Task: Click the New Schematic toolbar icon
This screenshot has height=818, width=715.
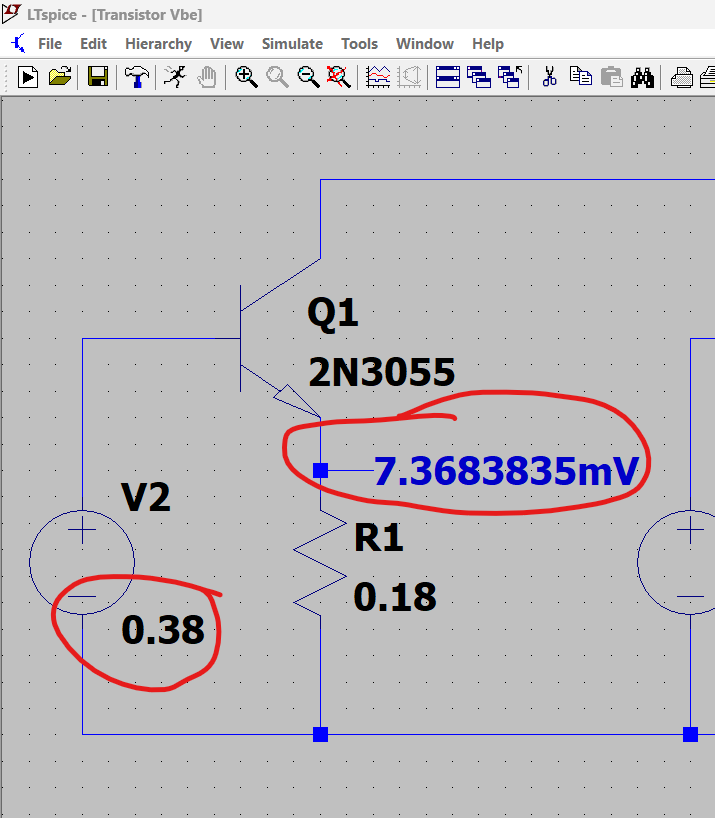Action: 28,77
